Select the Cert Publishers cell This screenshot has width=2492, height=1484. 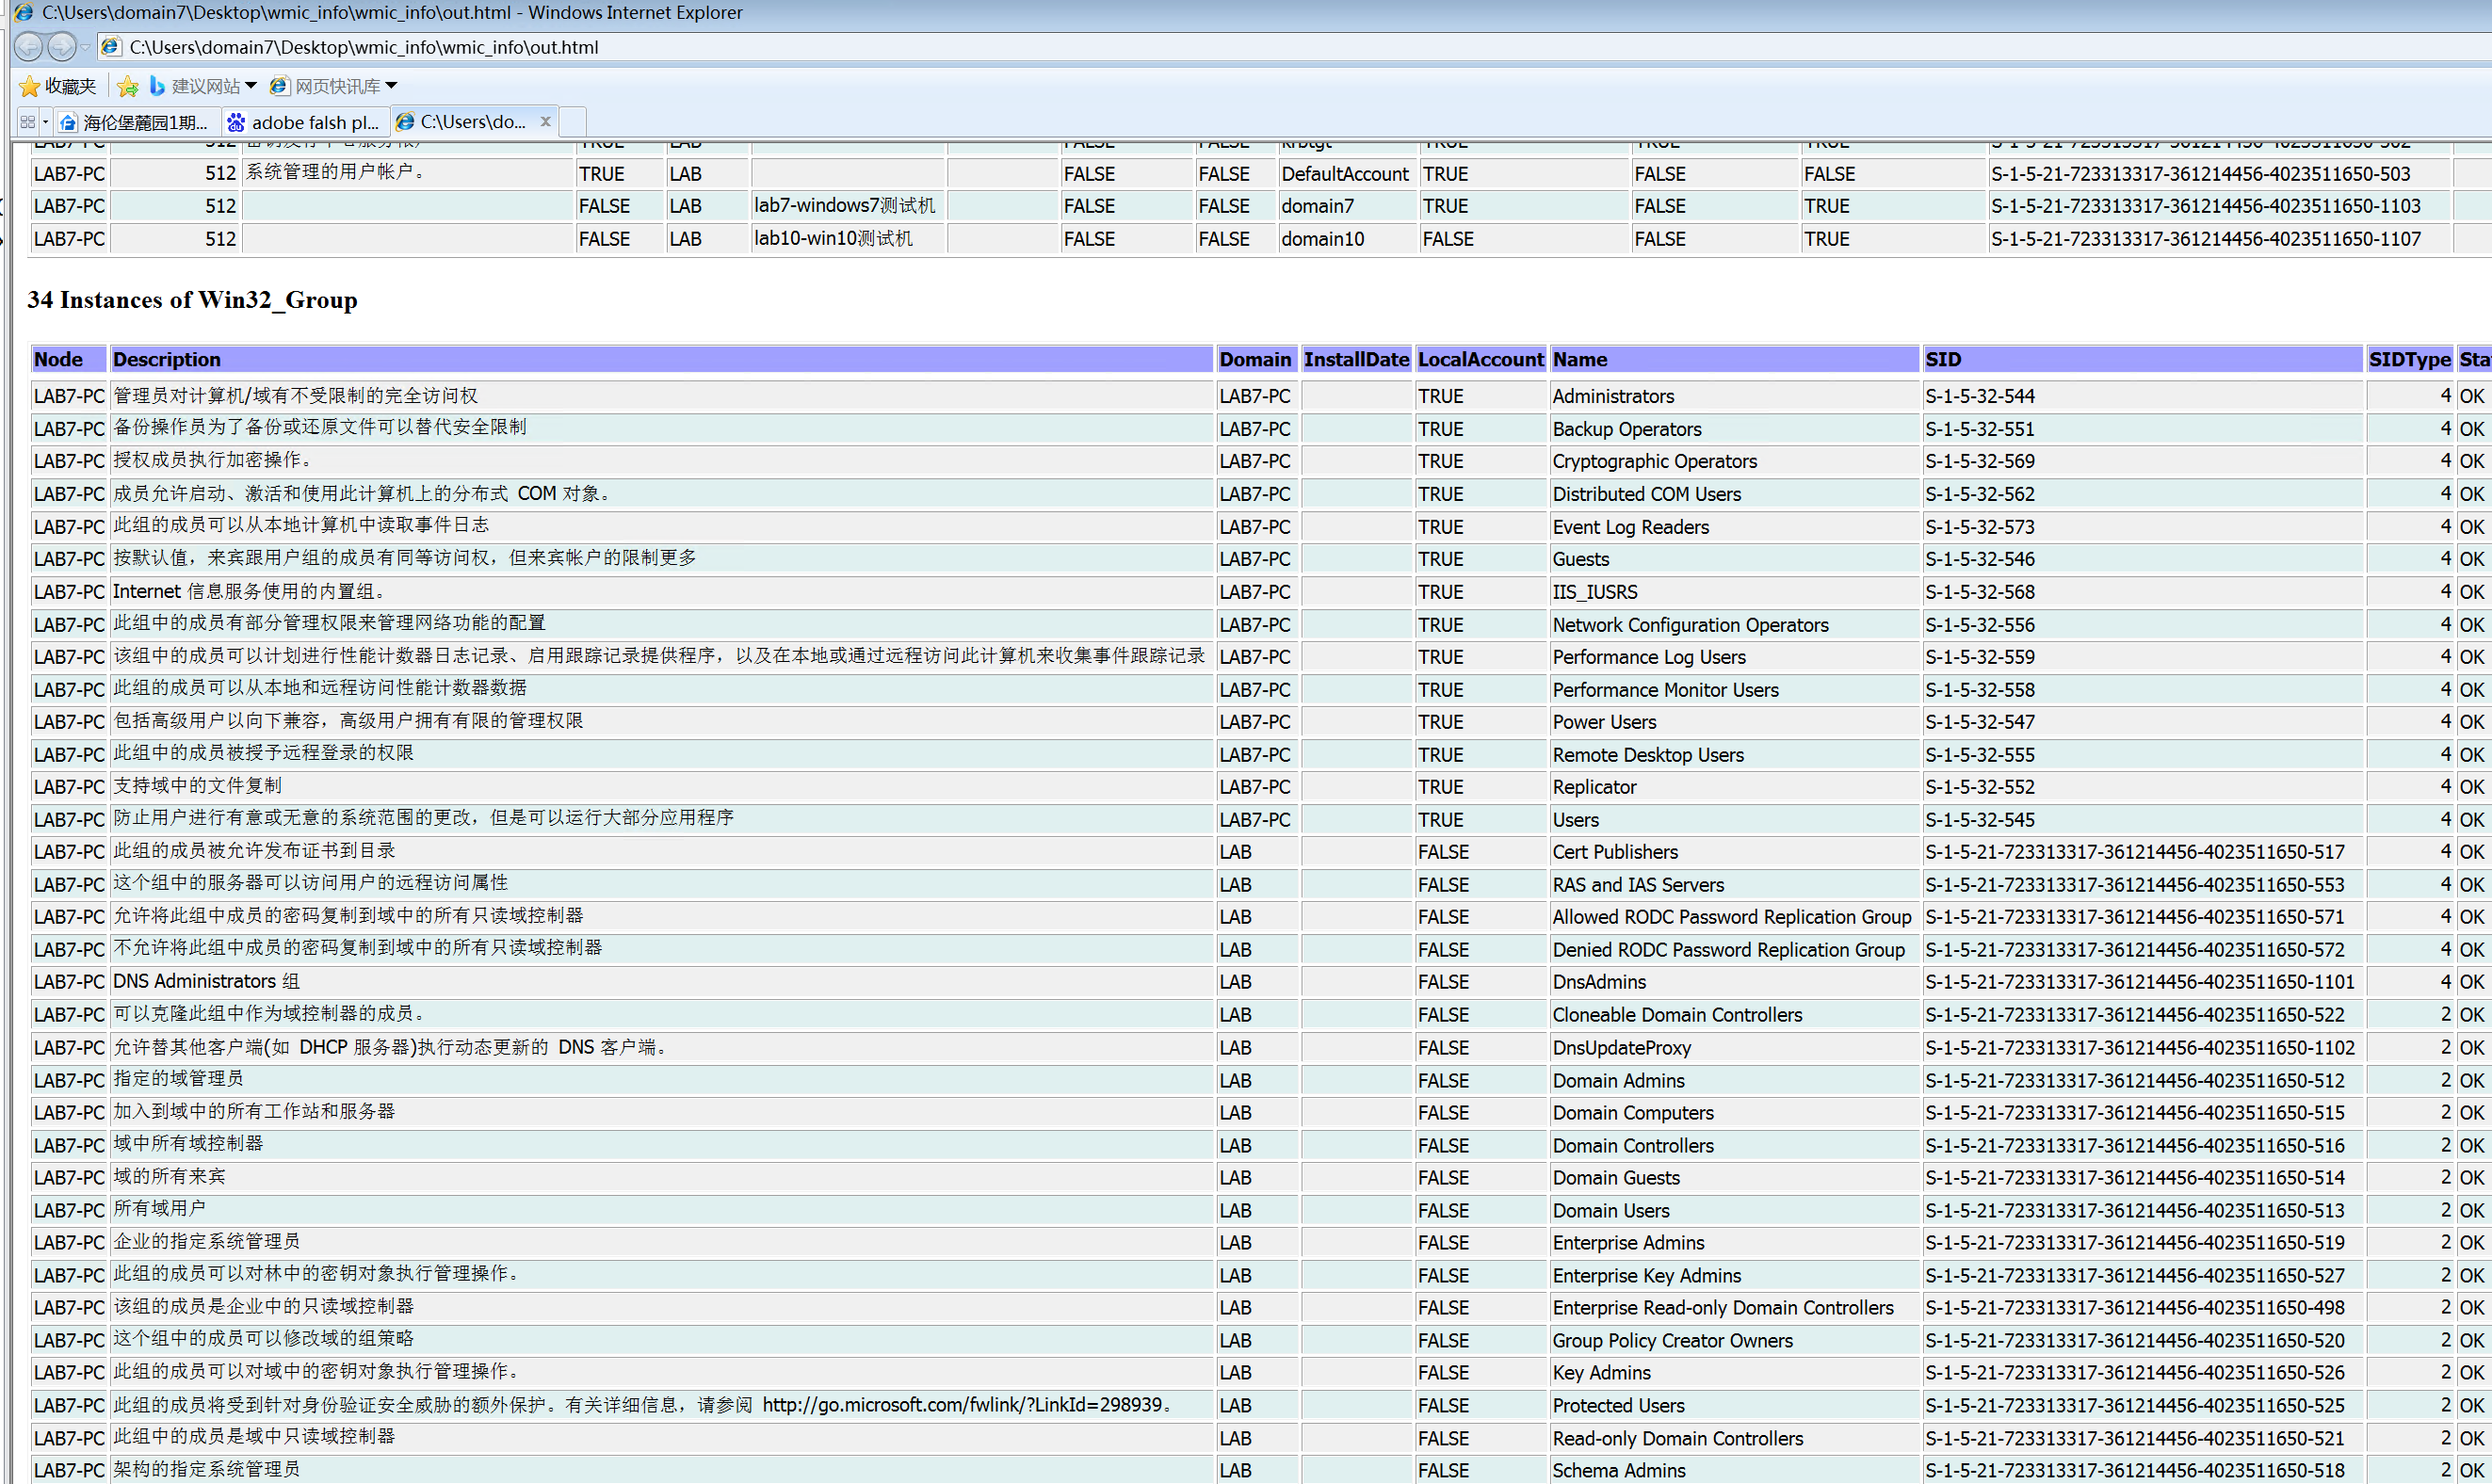pyautogui.click(x=1734, y=852)
